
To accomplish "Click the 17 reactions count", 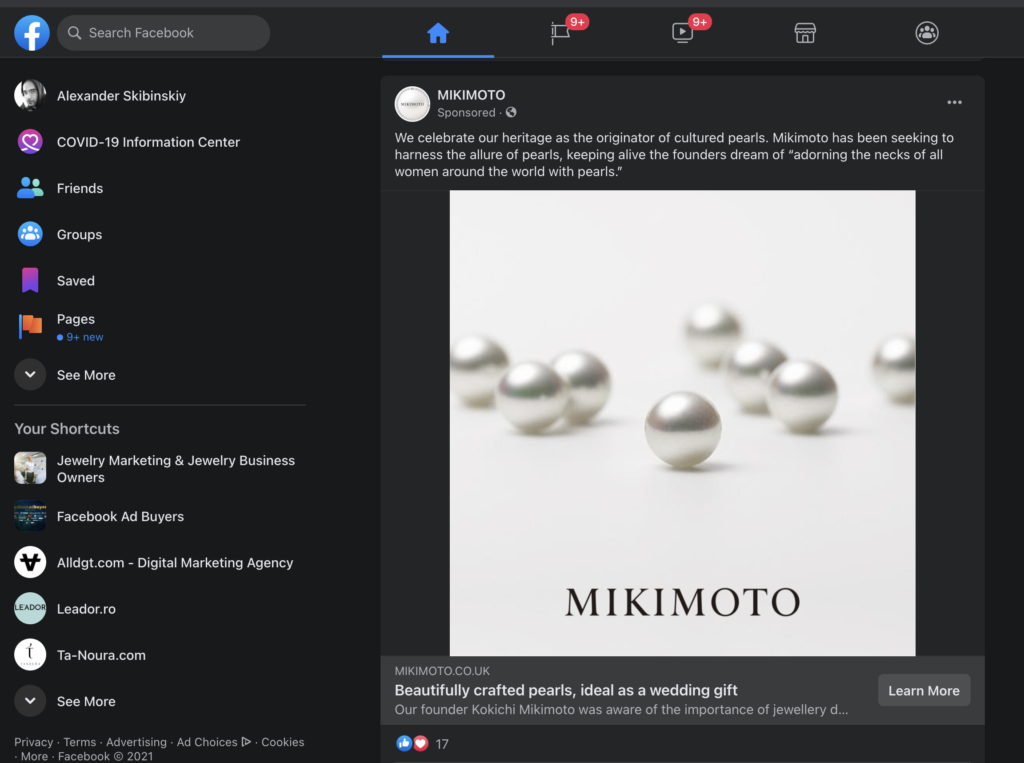I will pos(442,744).
